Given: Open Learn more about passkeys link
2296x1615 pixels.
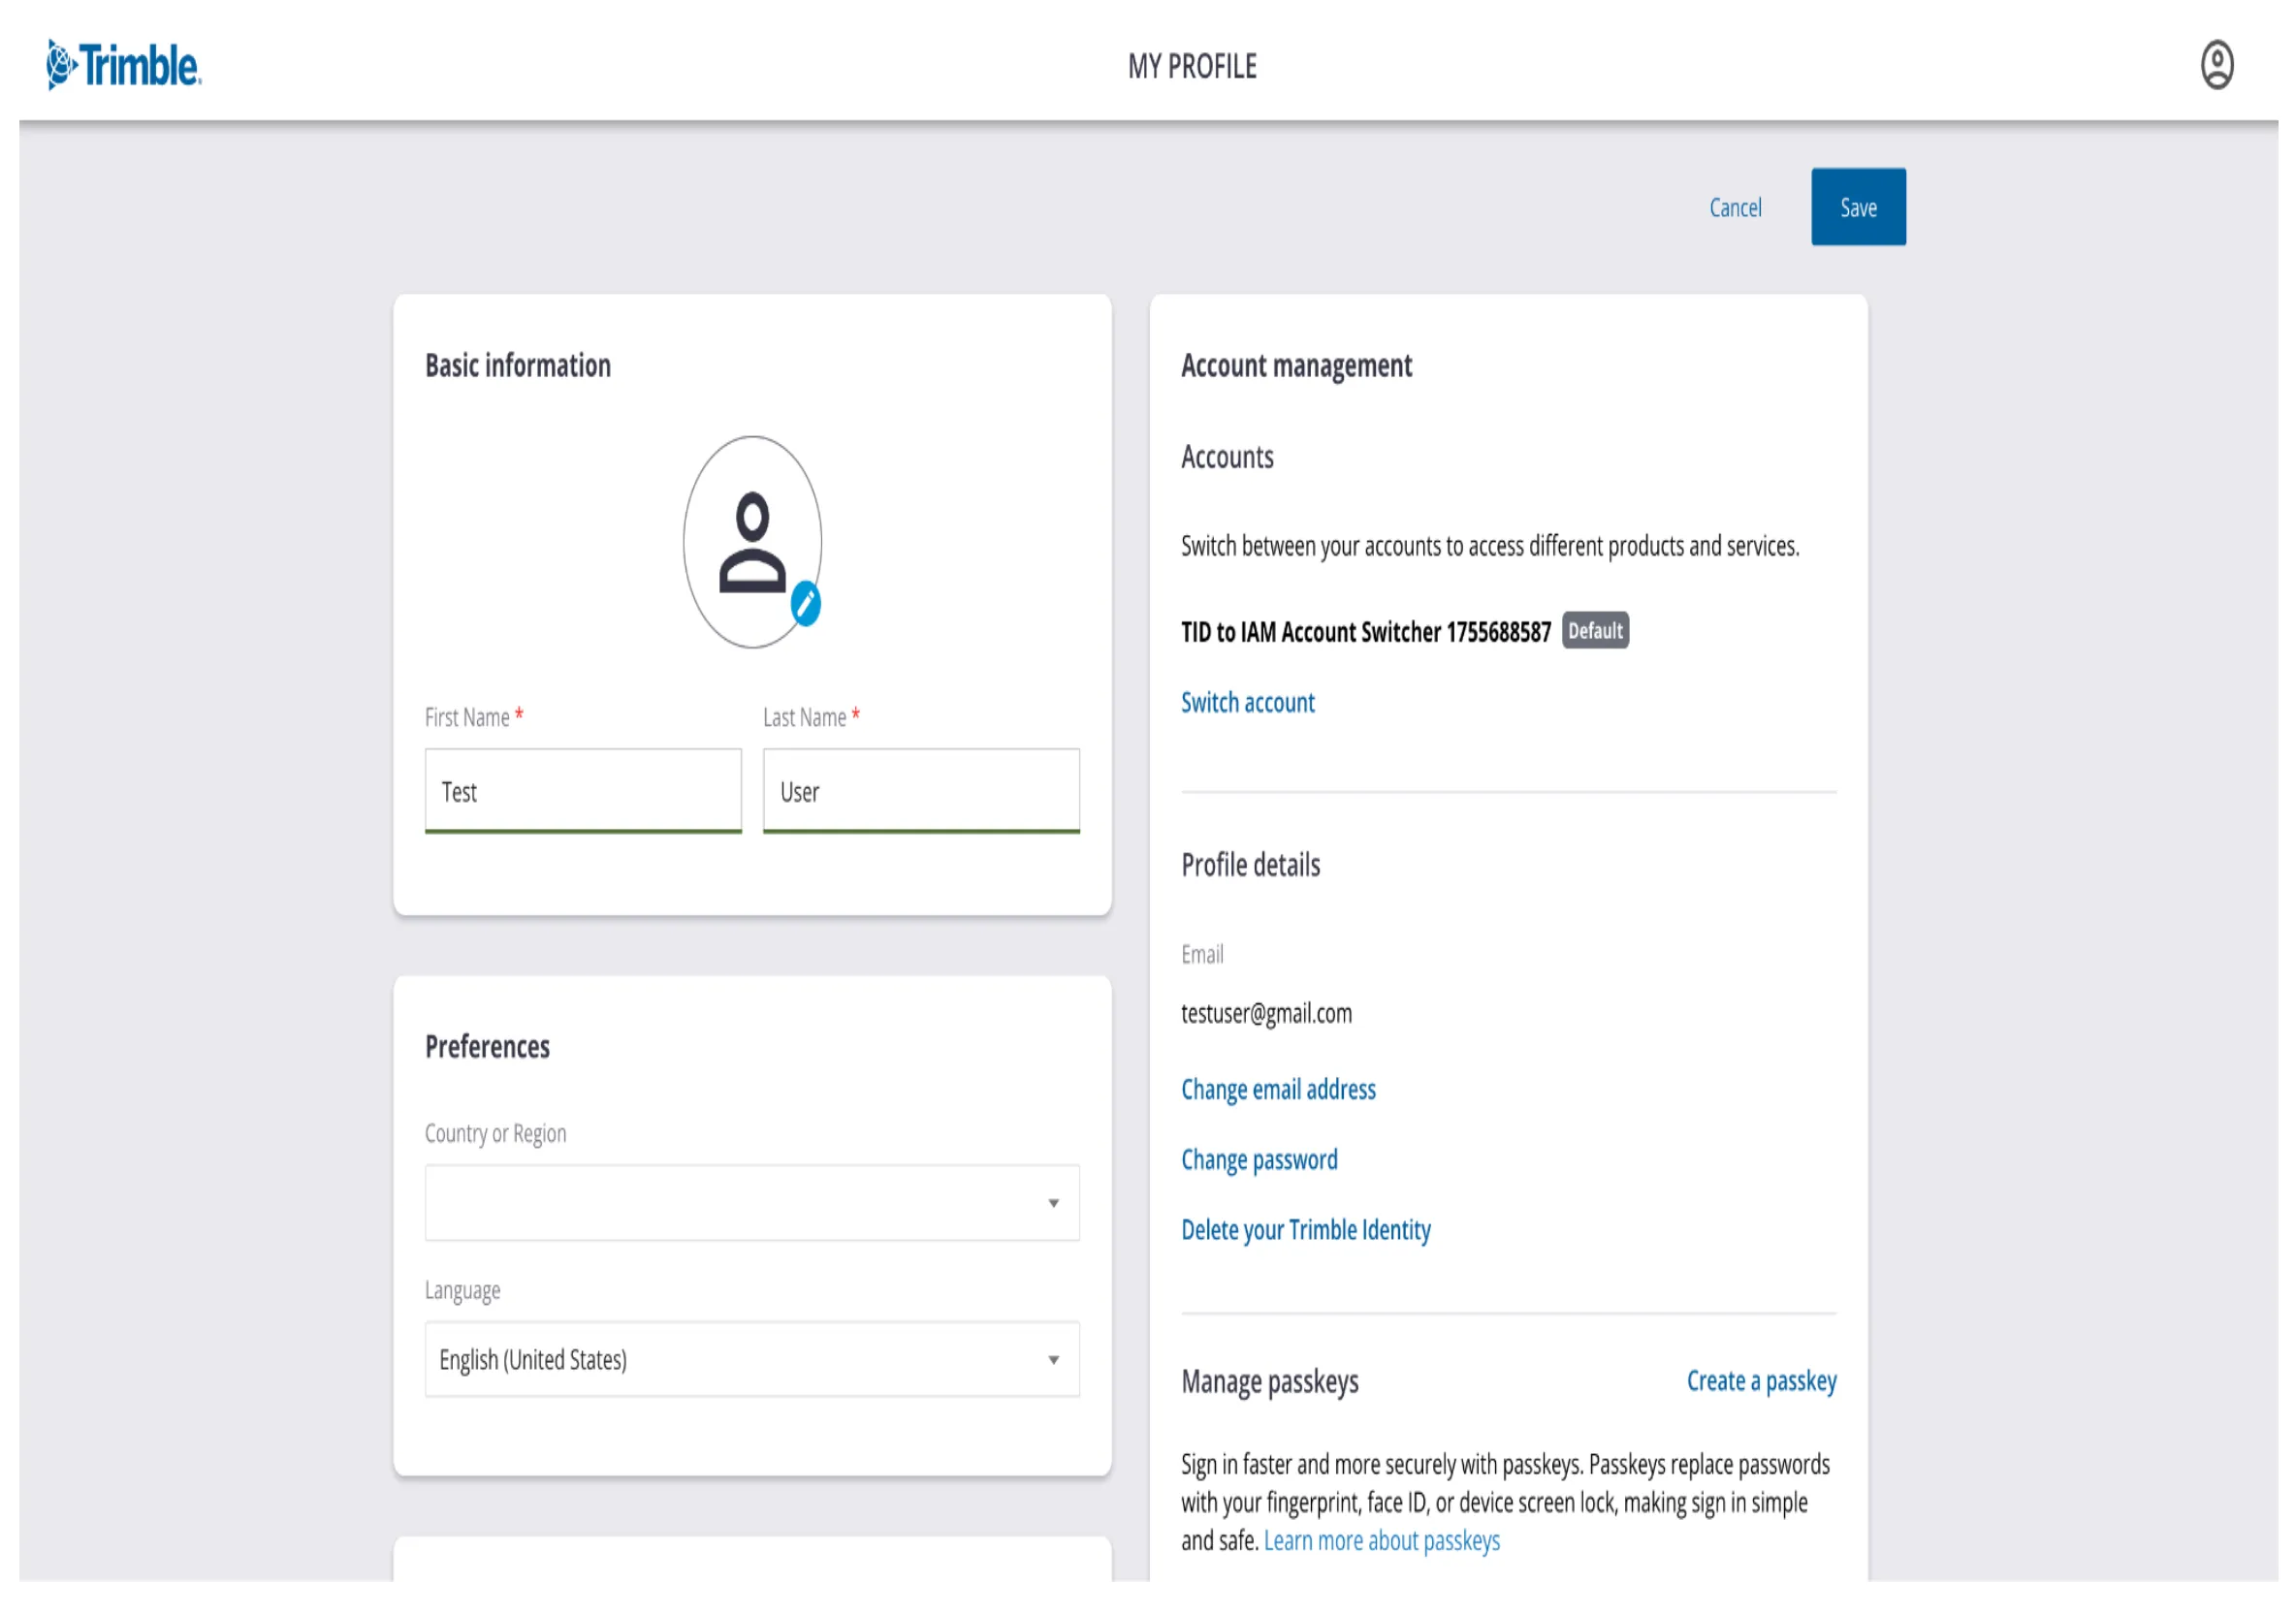Looking at the screenshot, I should point(1381,1541).
